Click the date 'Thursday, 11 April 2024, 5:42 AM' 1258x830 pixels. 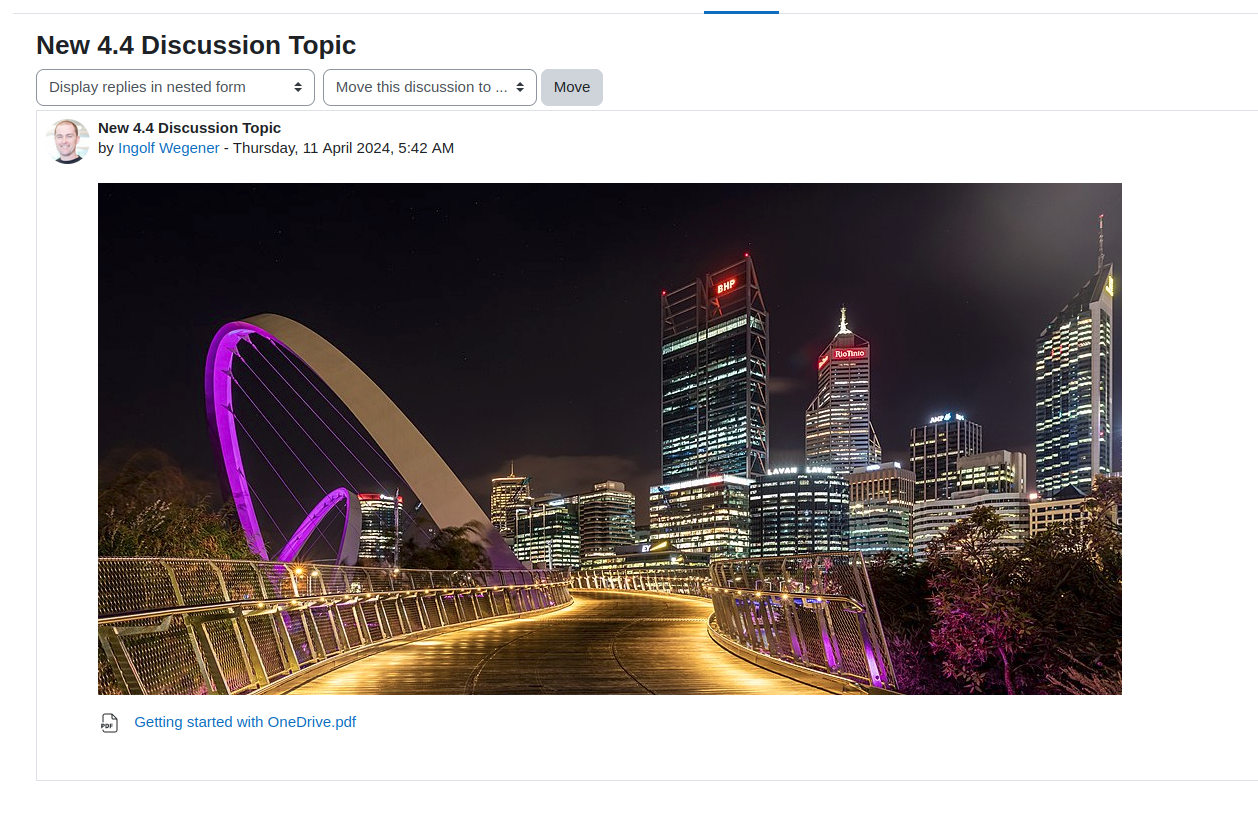(343, 148)
